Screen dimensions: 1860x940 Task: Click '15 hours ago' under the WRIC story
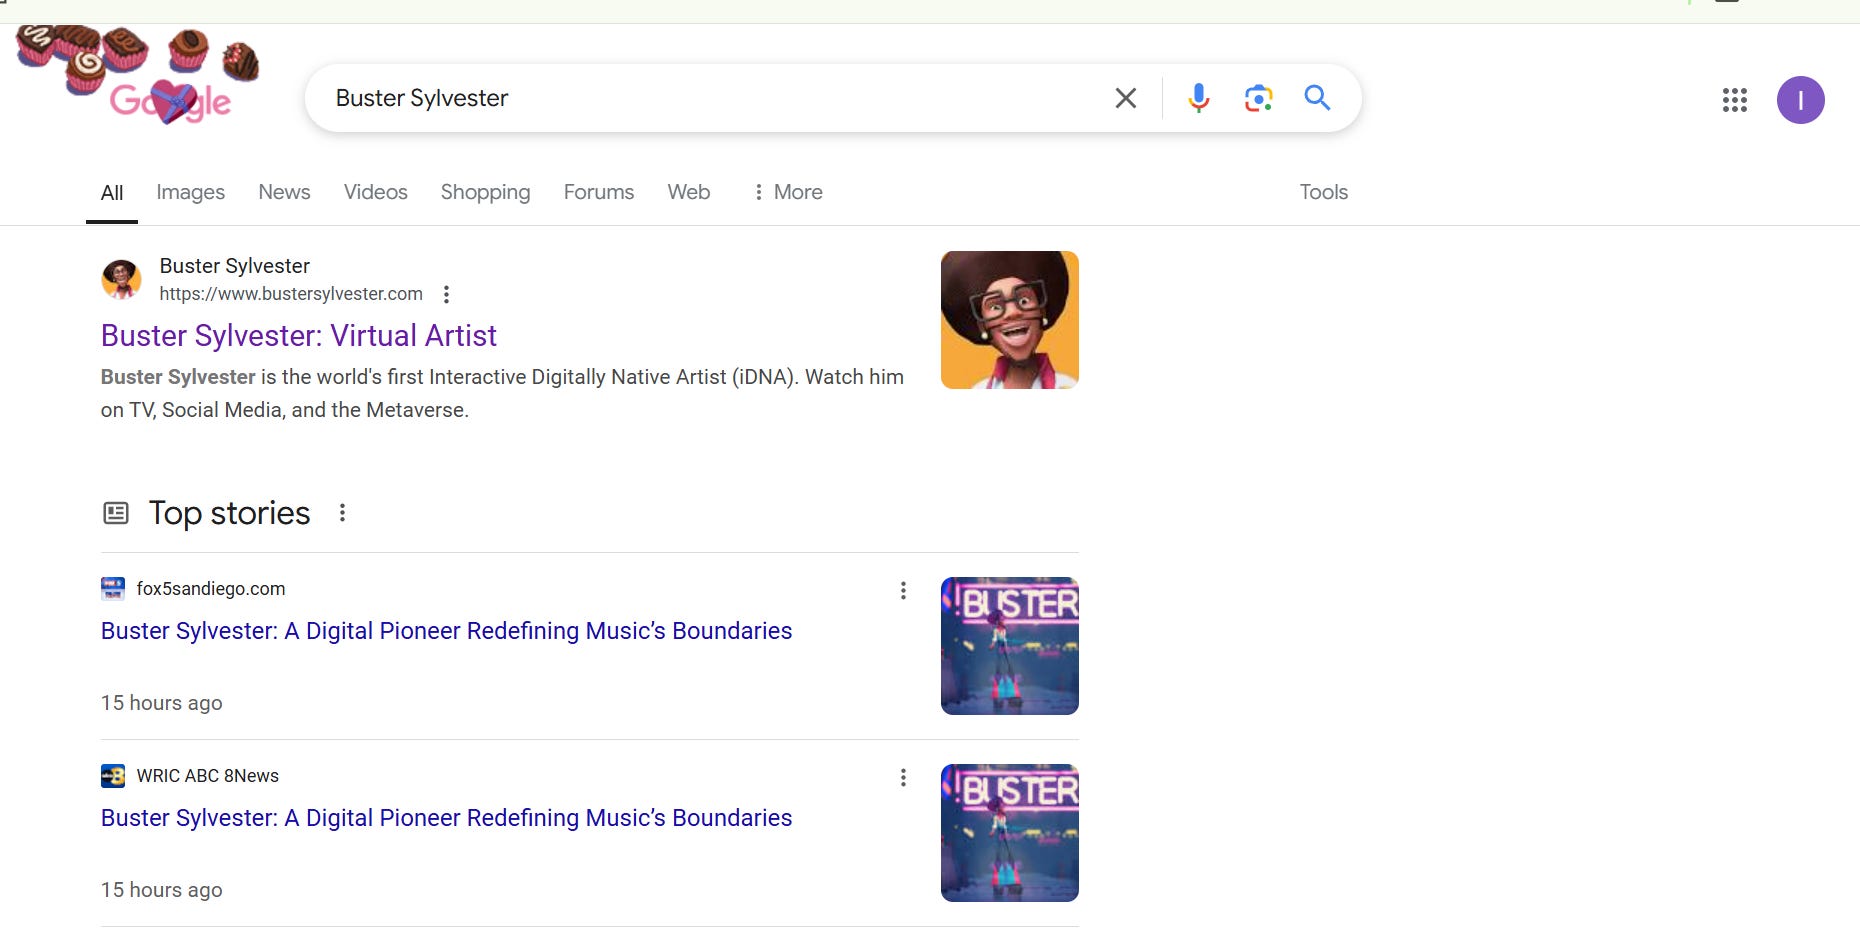point(161,890)
